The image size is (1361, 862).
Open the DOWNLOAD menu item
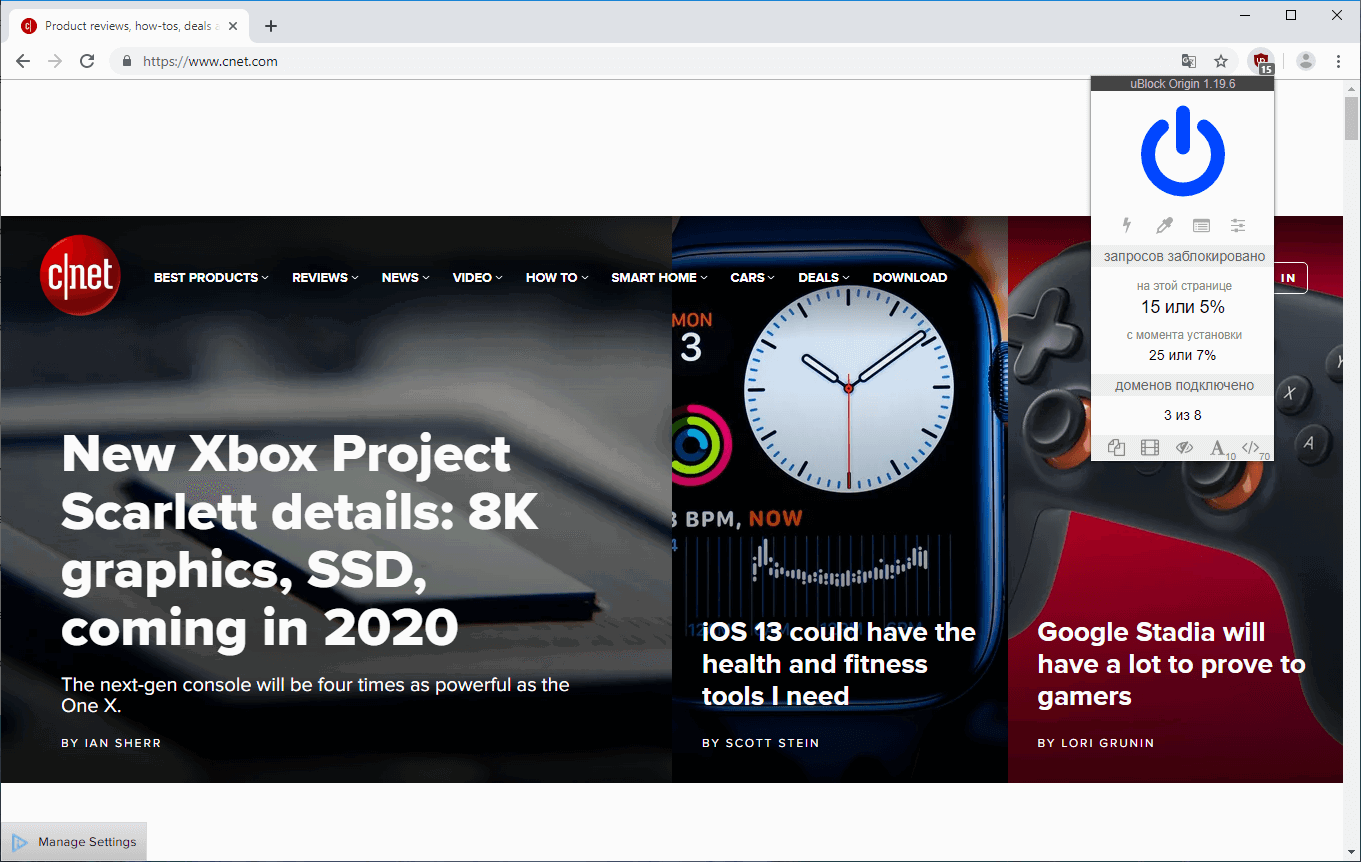pos(909,277)
